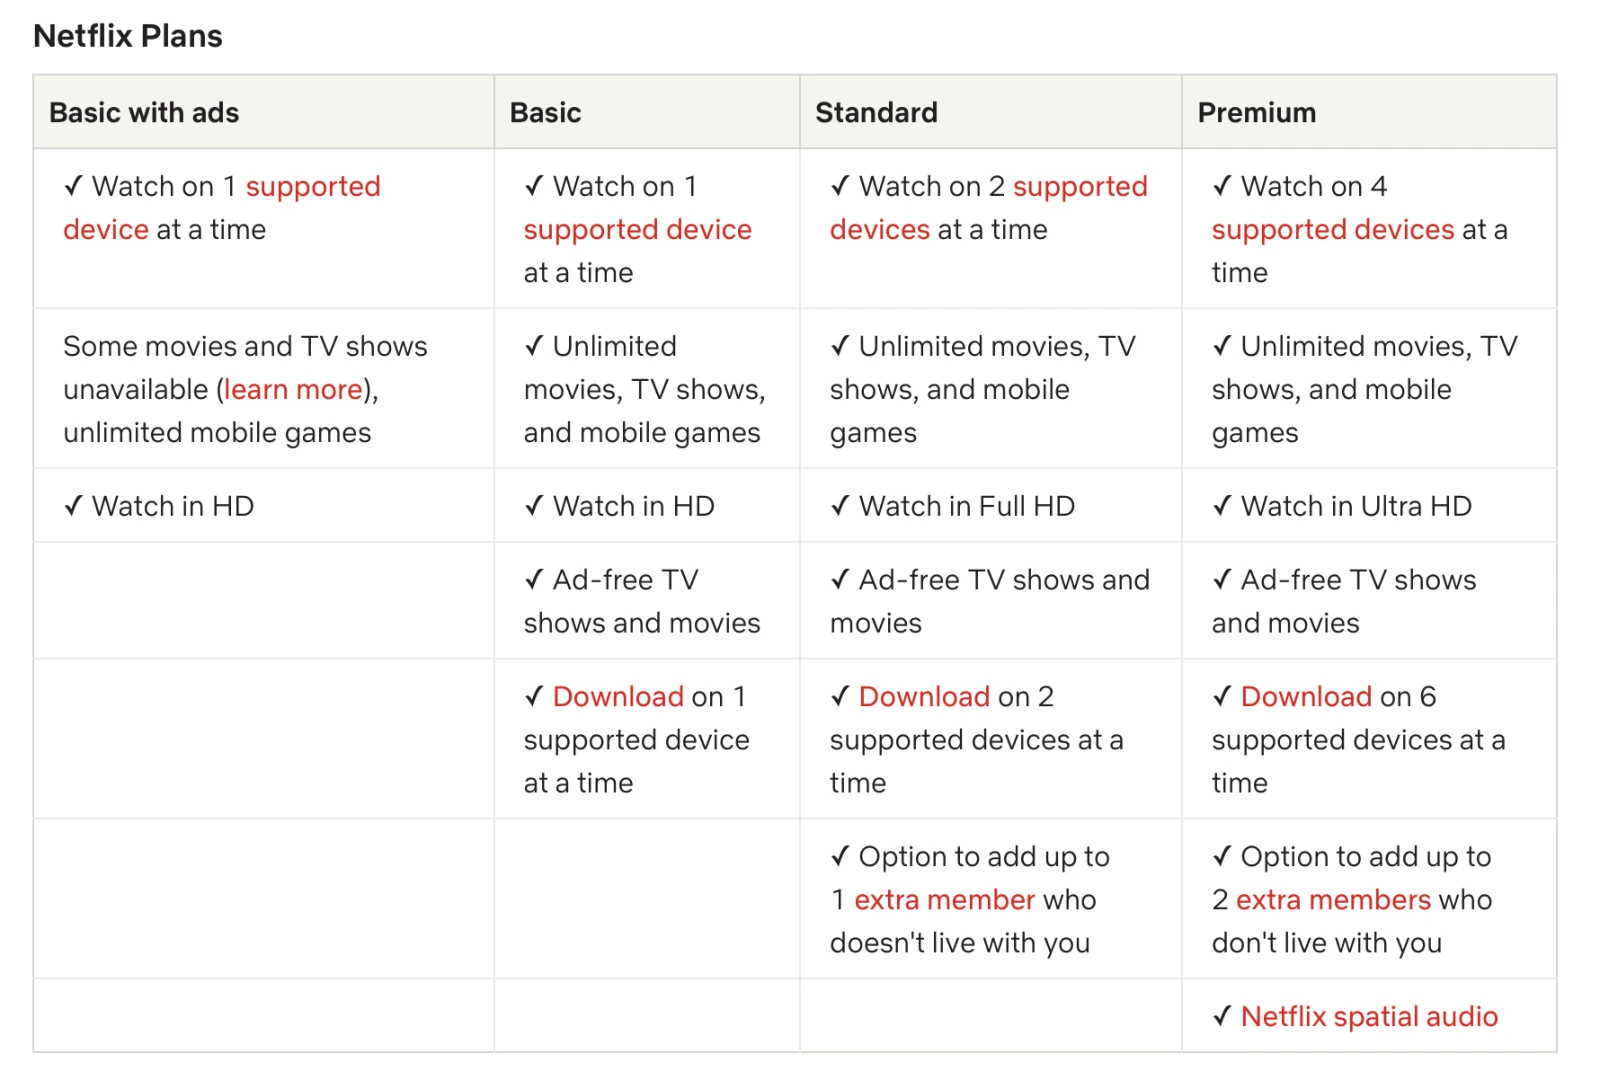
Task: Click checkmark beside 'Watch in Ultra HD'
Action: coord(1221,507)
